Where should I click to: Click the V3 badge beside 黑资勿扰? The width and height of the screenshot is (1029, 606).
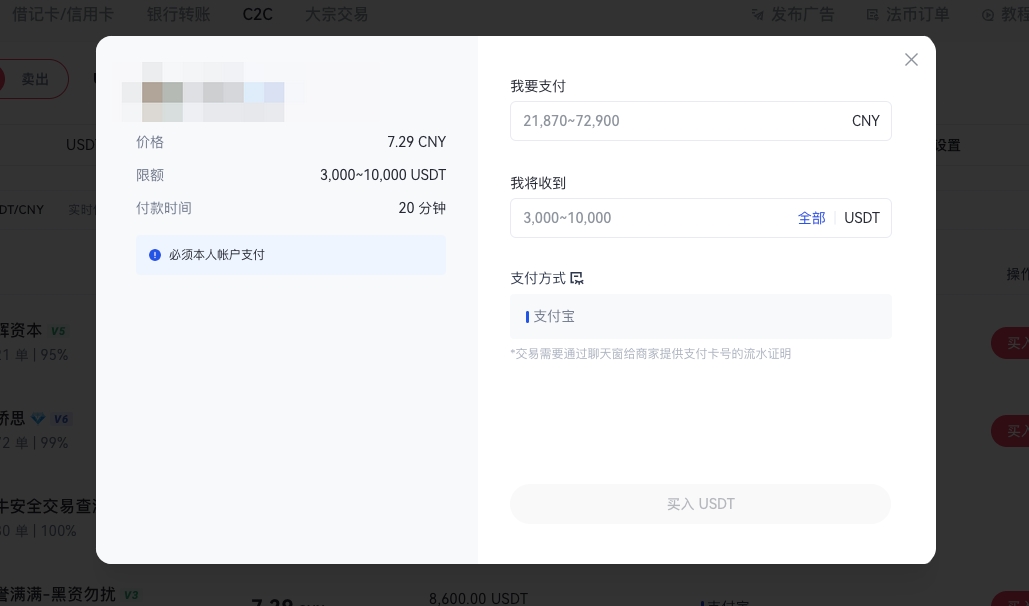click(131, 595)
